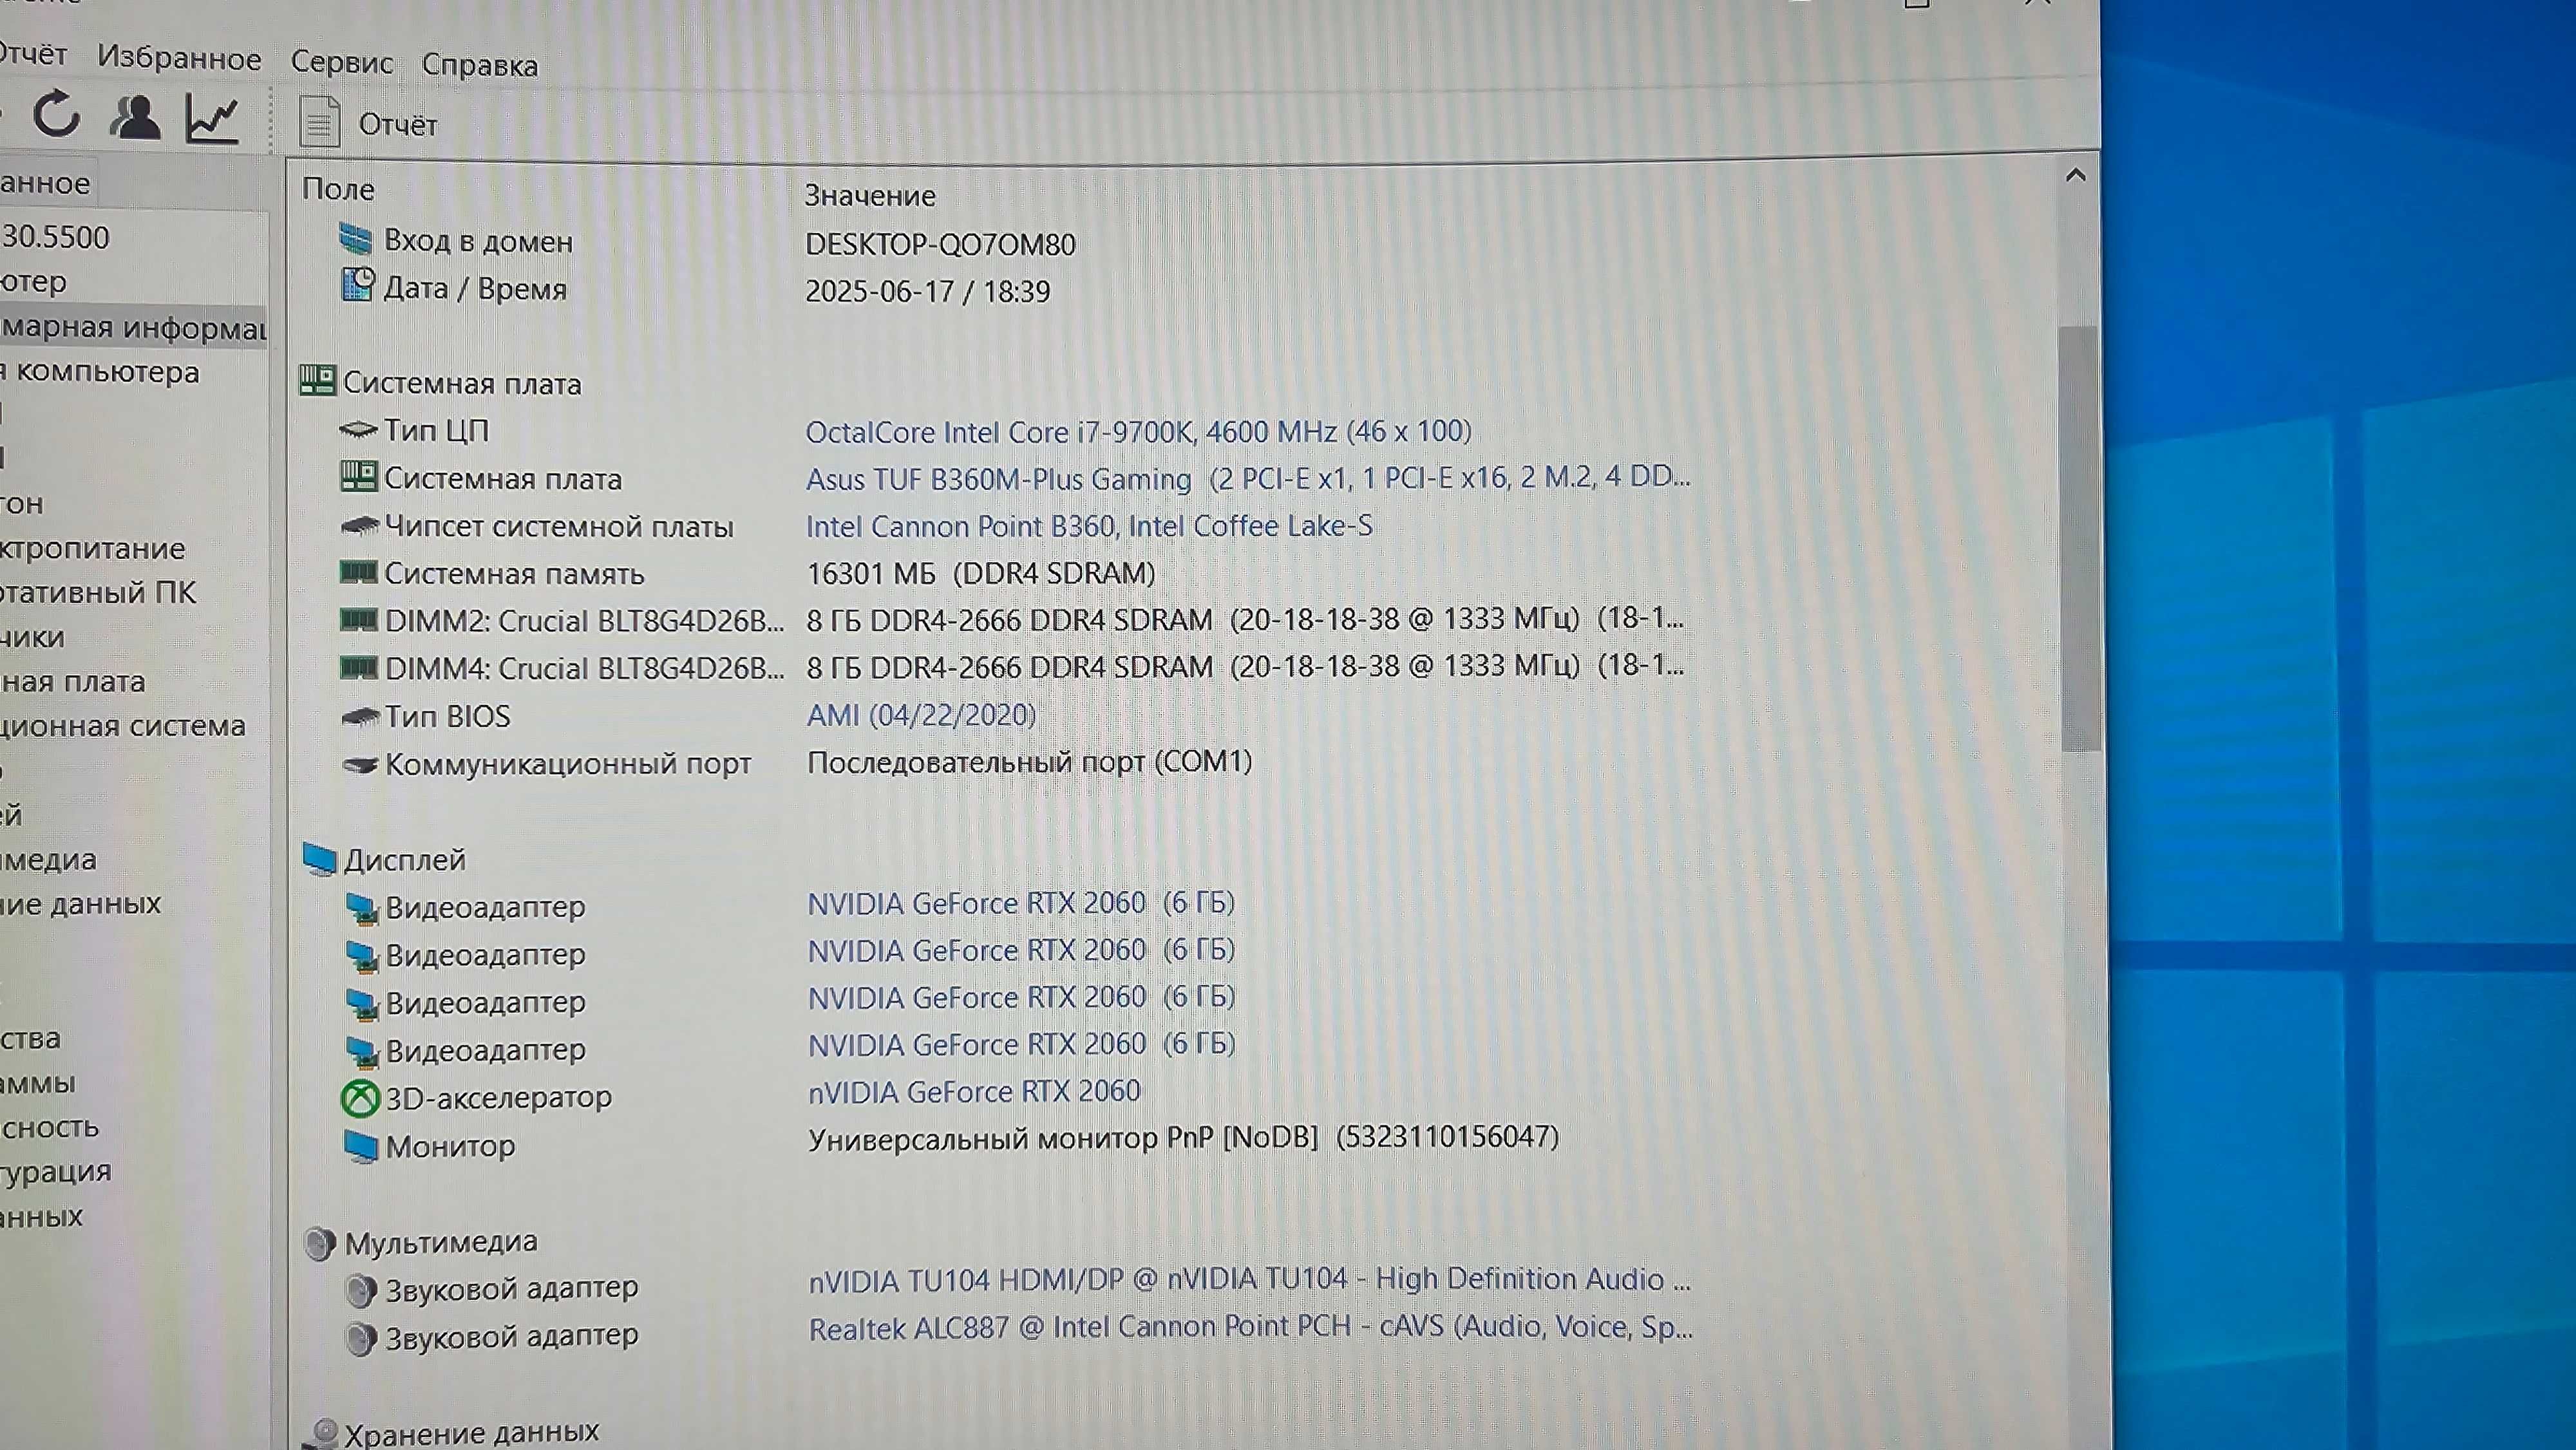Select the 30.5500 version item in sidebar
The image size is (2576, 1450).
[x=55, y=237]
